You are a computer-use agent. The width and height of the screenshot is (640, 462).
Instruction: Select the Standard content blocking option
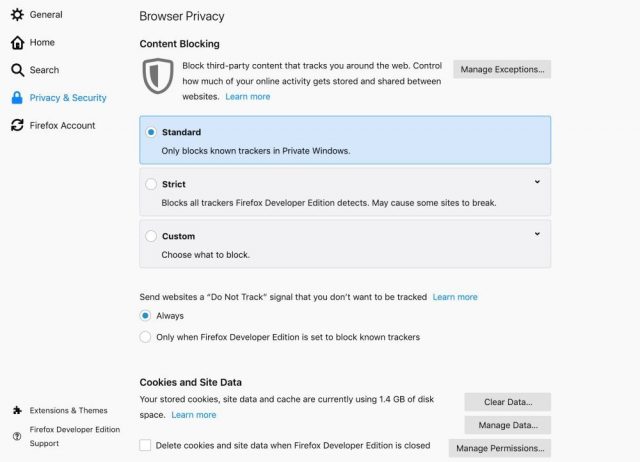point(151,132)
